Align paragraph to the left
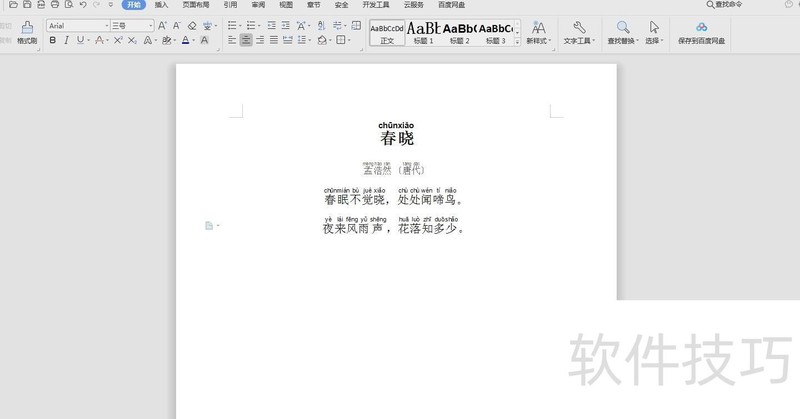 (x=232, y=40)
